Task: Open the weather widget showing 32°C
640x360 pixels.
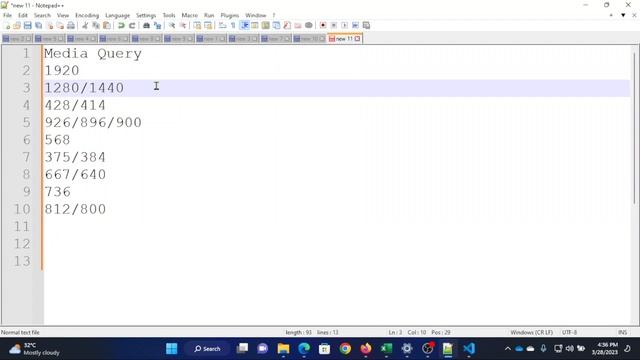Action: click(x=35, y=349)
